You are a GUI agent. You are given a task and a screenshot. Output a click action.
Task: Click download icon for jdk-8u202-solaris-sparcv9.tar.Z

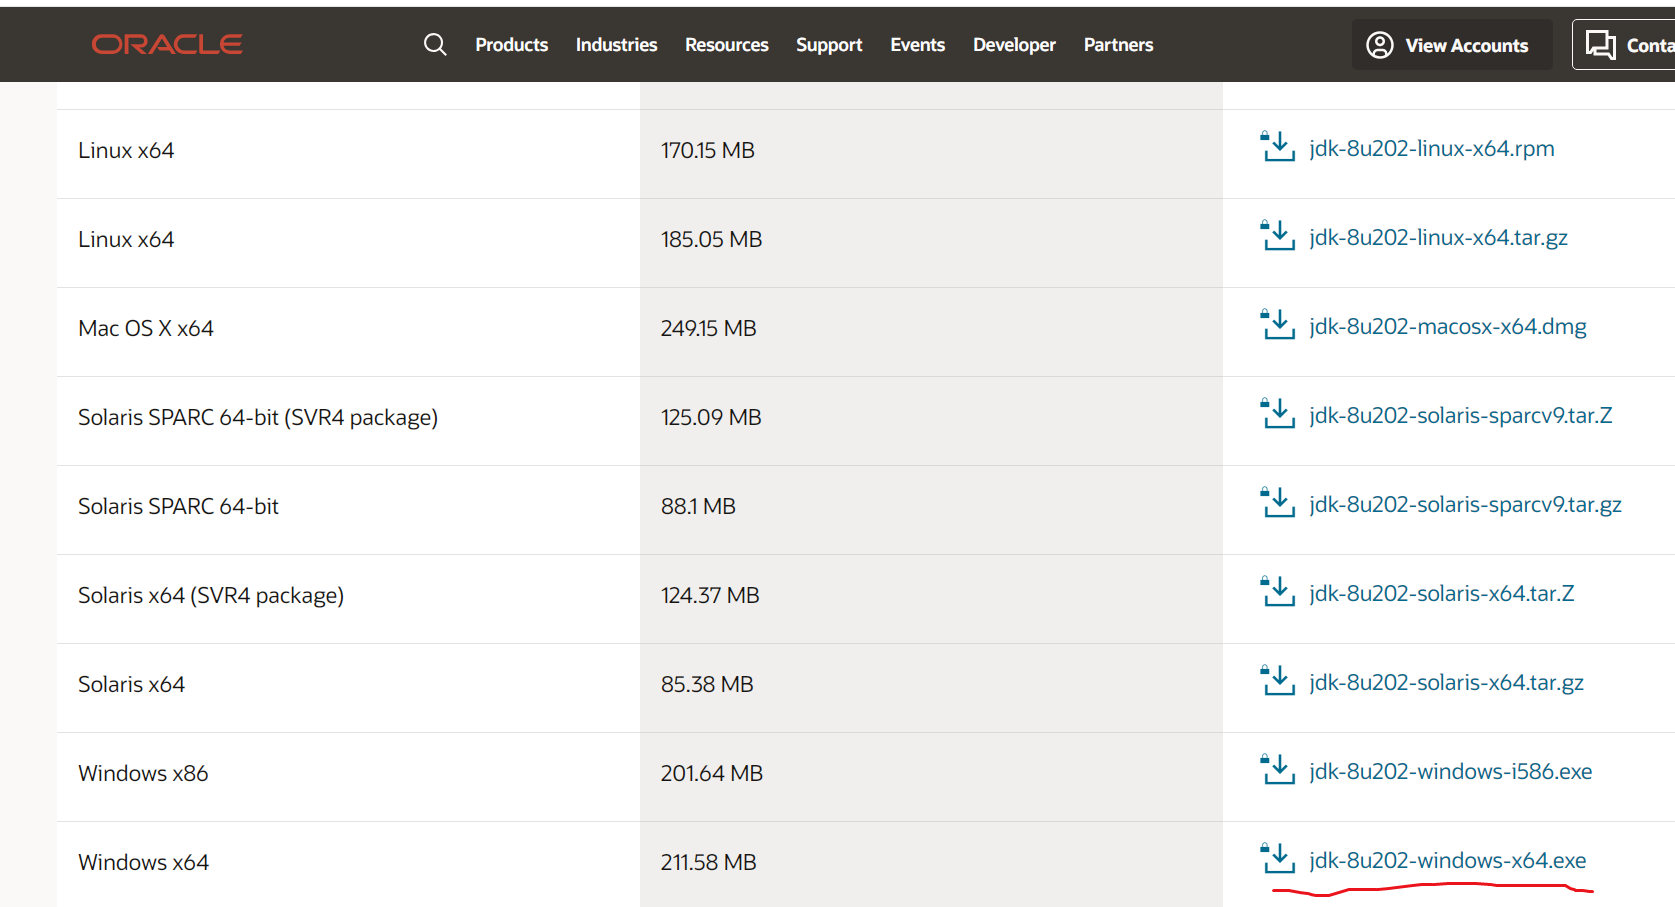[1278, 414]
